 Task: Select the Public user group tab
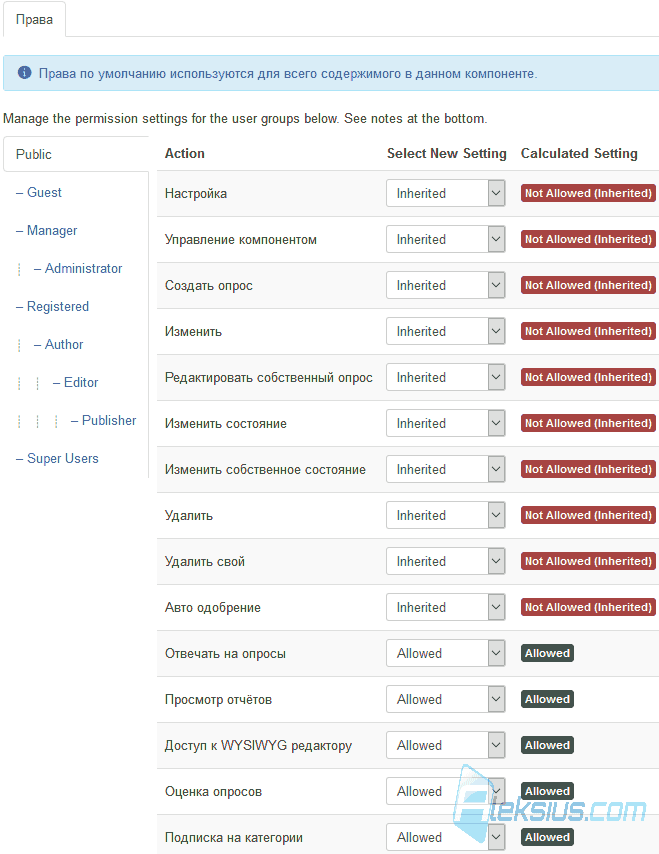click(76, 154)
